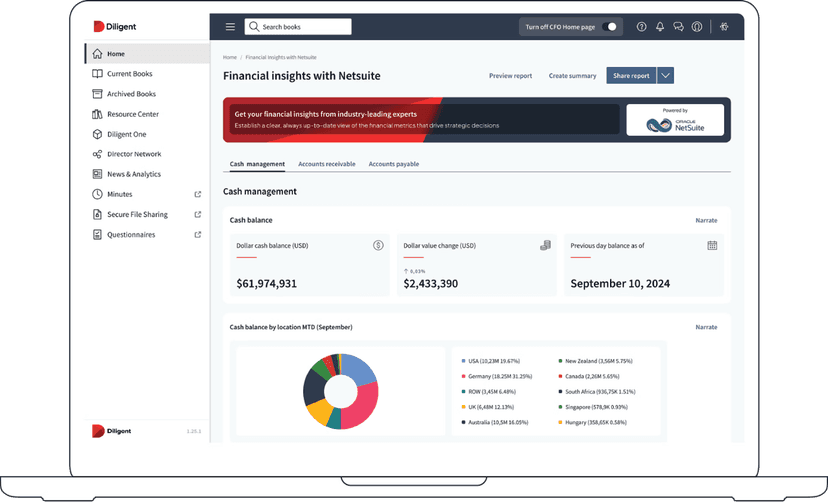This screenshot has height=502, width=828.
Task: Open Questionnaires external link icon
Action: pos(197,234)
